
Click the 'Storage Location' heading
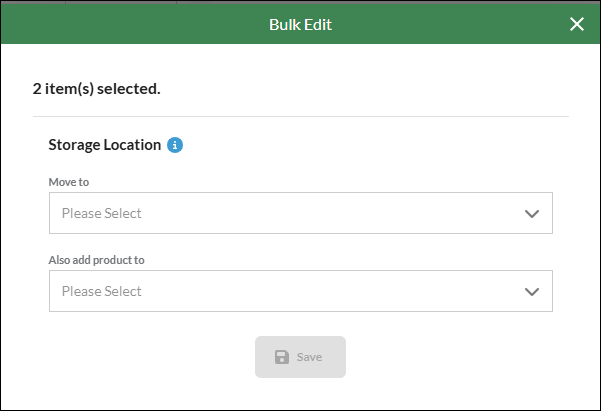click(x=105, y=145)
